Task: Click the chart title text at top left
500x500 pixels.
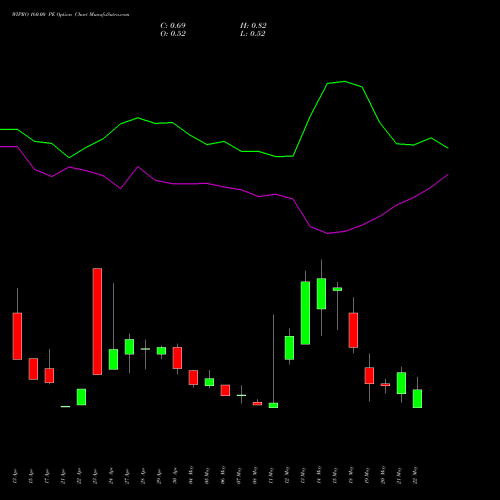Action: (70, 15)
